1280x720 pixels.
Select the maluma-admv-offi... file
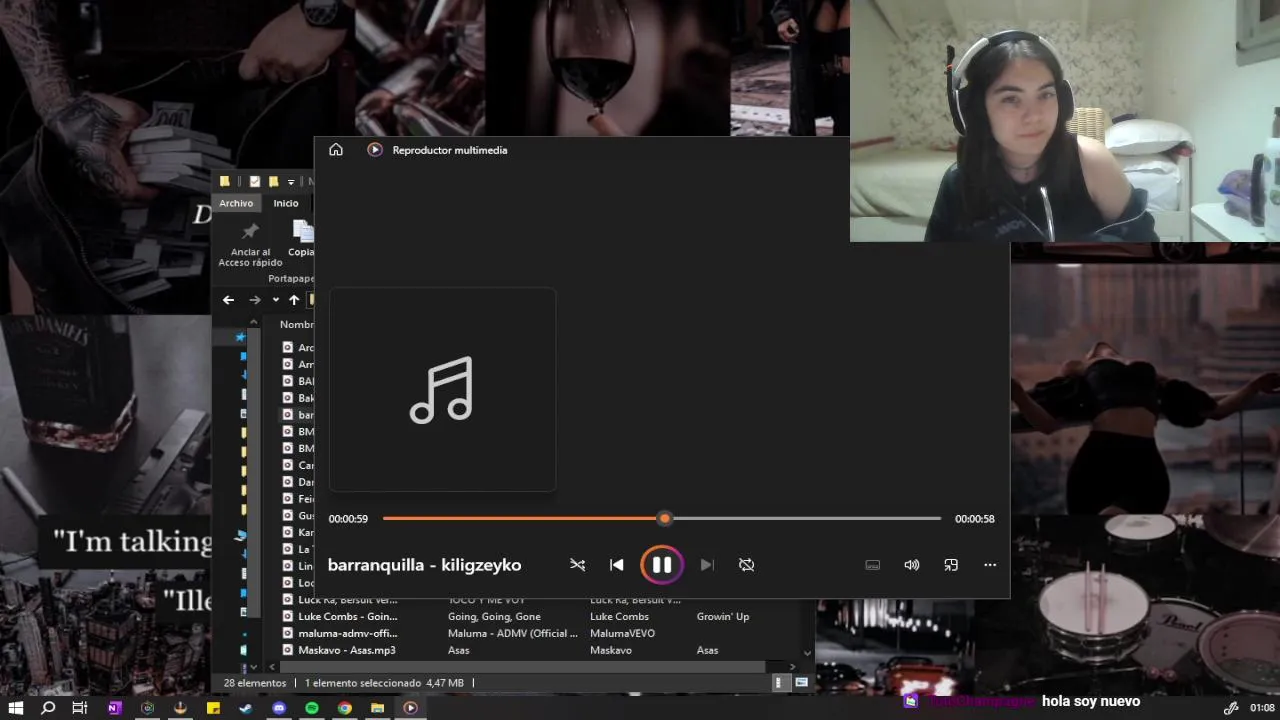coord(347,633)
